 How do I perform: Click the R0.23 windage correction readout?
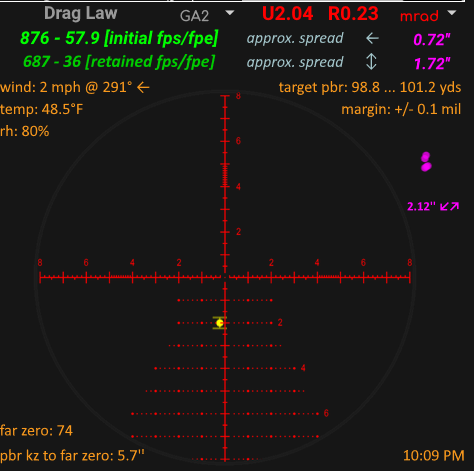pyautogui.click(x=353, y=14)
